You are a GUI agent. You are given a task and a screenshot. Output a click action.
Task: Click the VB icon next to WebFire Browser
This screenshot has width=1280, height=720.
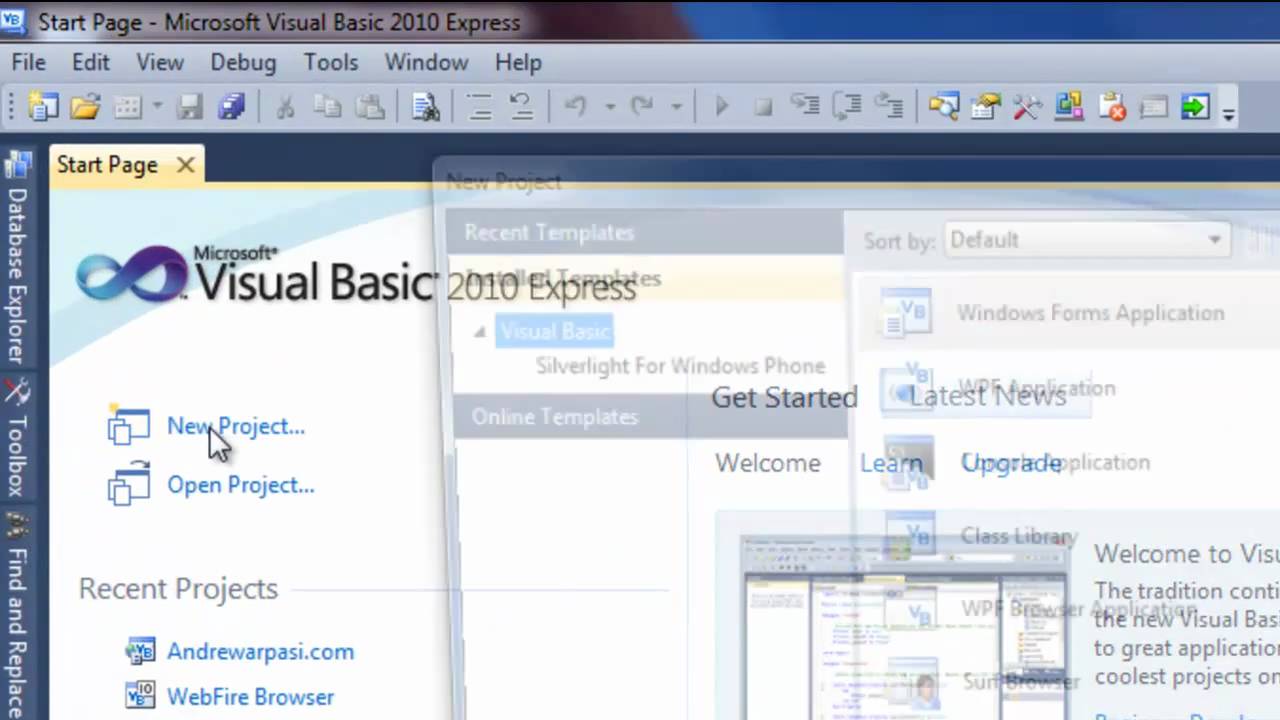tap(140, 695)
